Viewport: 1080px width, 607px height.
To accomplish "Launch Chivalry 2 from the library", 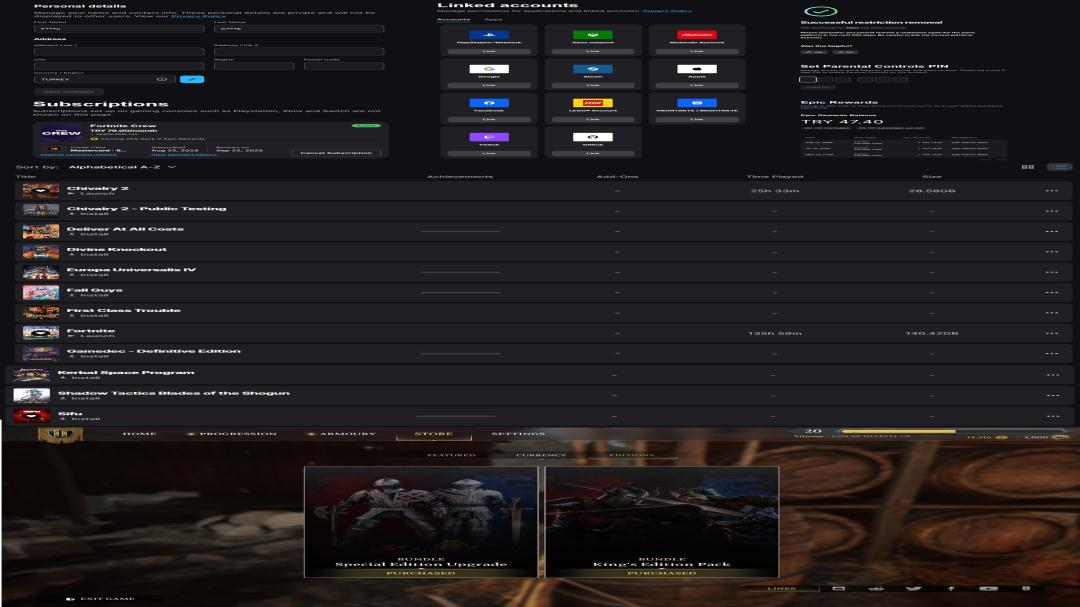I will pyautogui.click(x=91, y=194).
